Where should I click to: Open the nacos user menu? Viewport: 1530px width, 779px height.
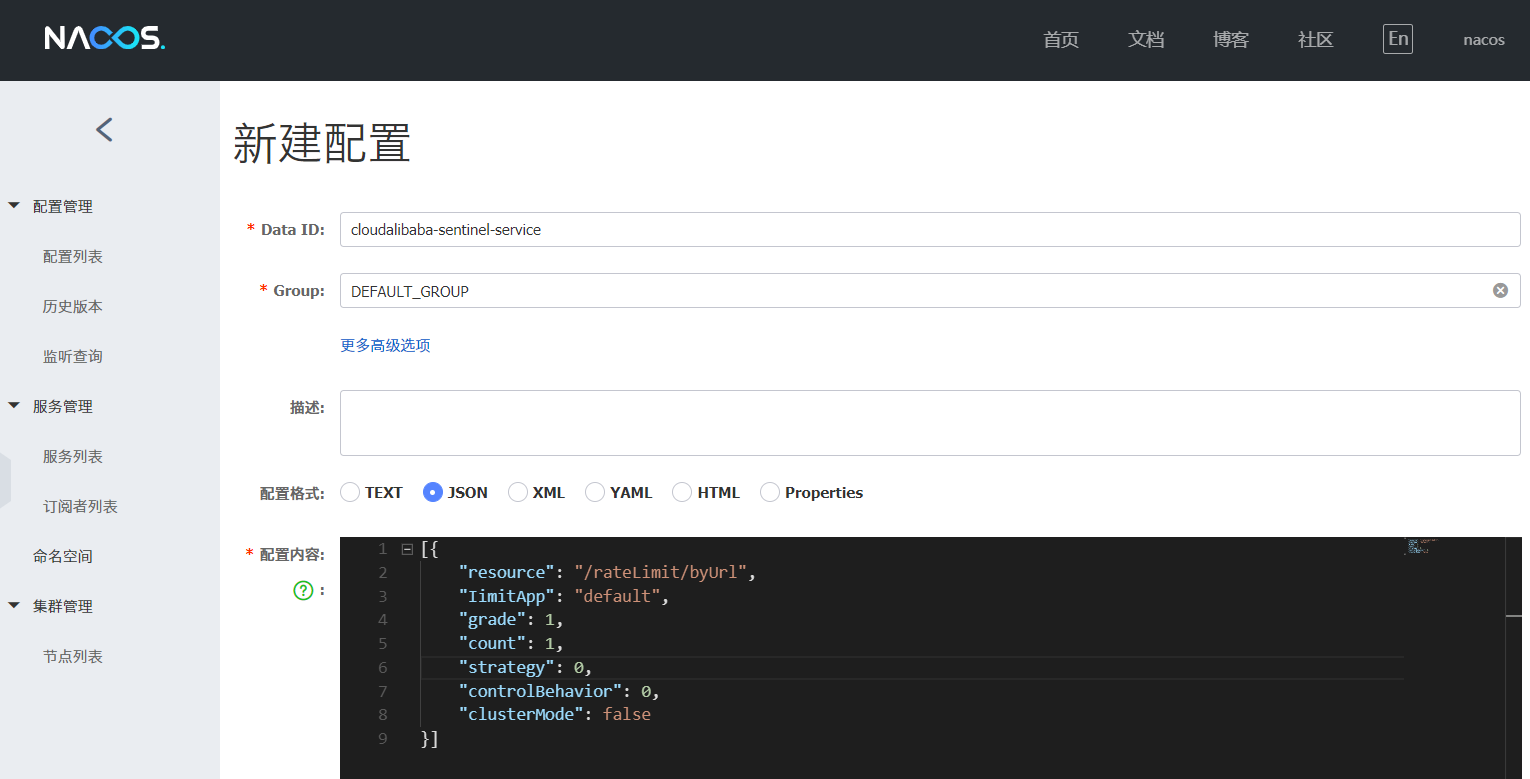[x=1484, y=40]
